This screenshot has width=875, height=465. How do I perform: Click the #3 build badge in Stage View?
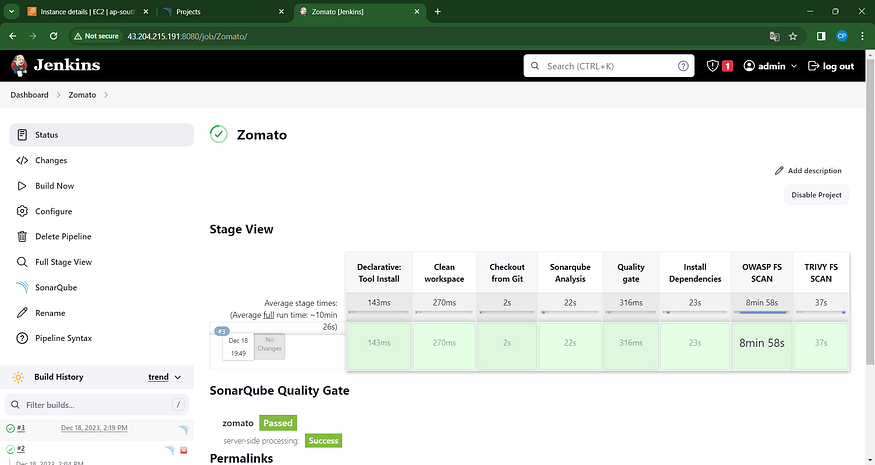click(x=222, y=331)
